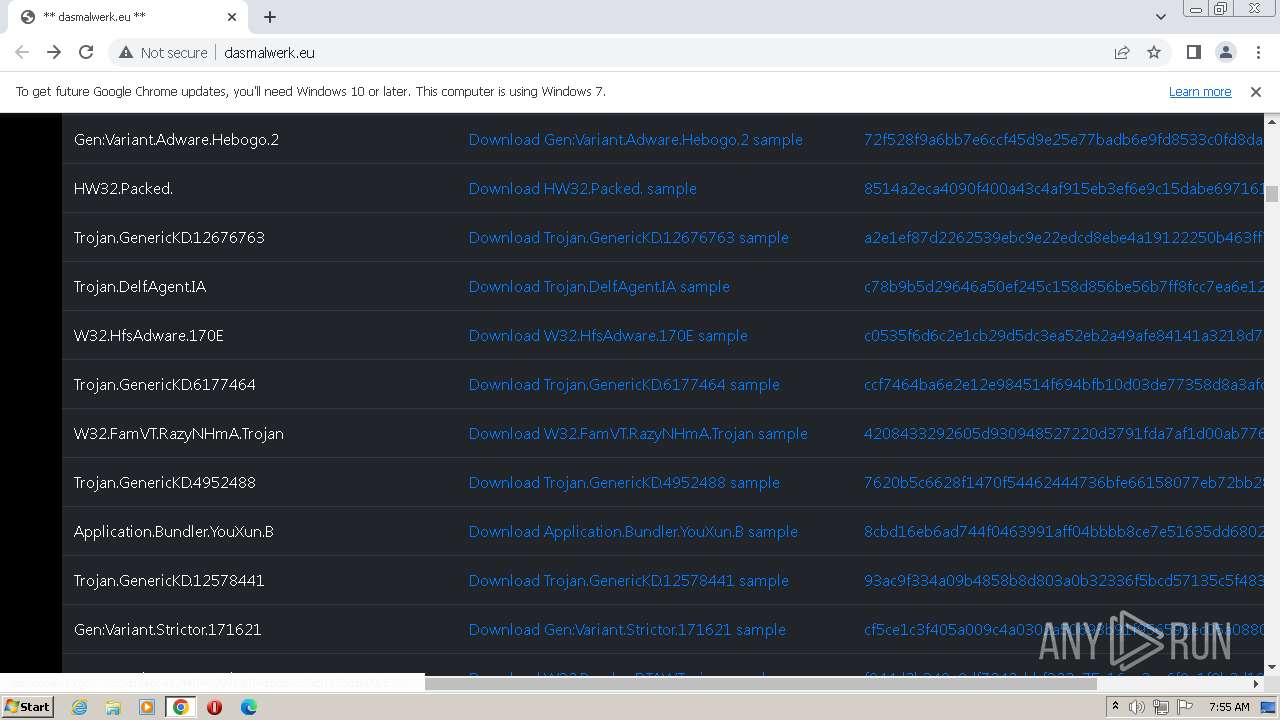Launch Internet Explorer from taskbar
Viewport: 1280px width, 720px height.
pos(79,707)
